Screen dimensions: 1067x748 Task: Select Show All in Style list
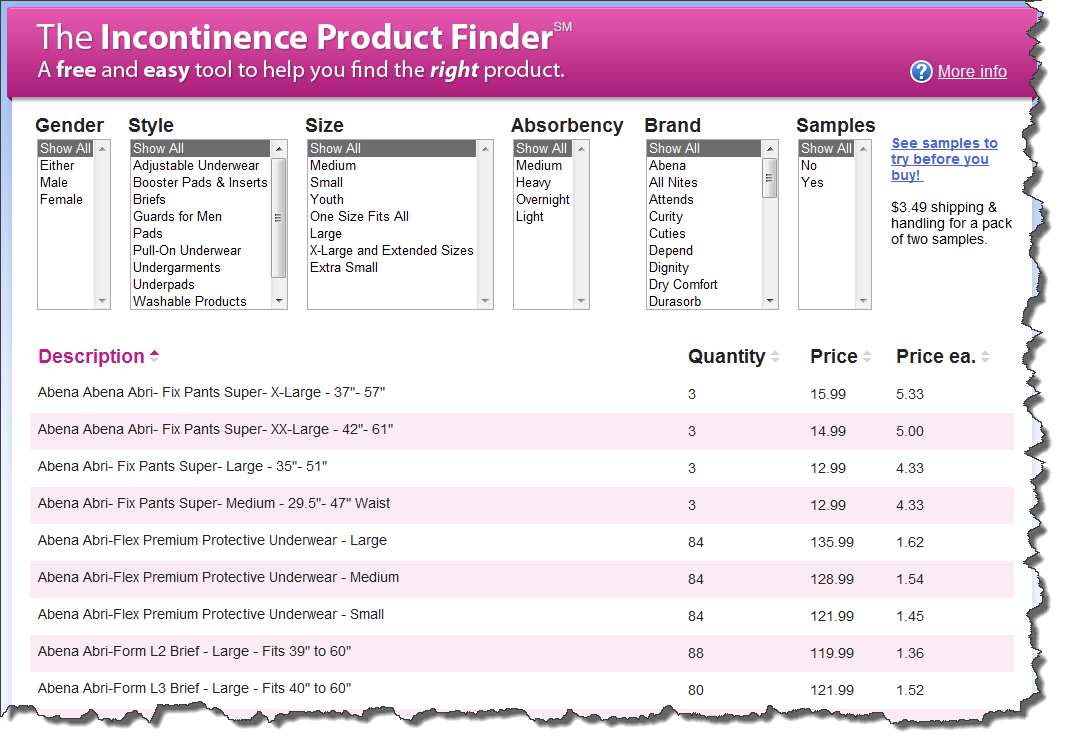201,148
